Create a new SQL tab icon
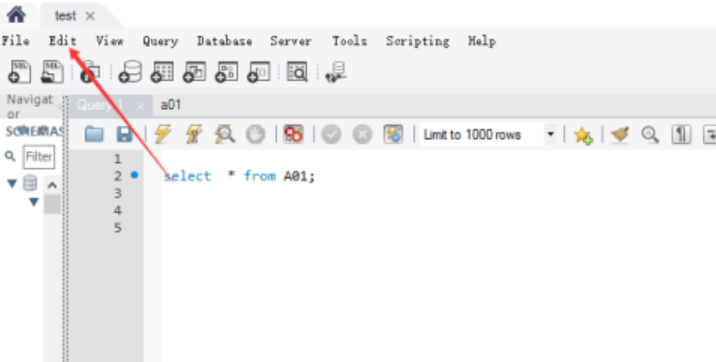This screenshot has width=716, height=362. 20,72
